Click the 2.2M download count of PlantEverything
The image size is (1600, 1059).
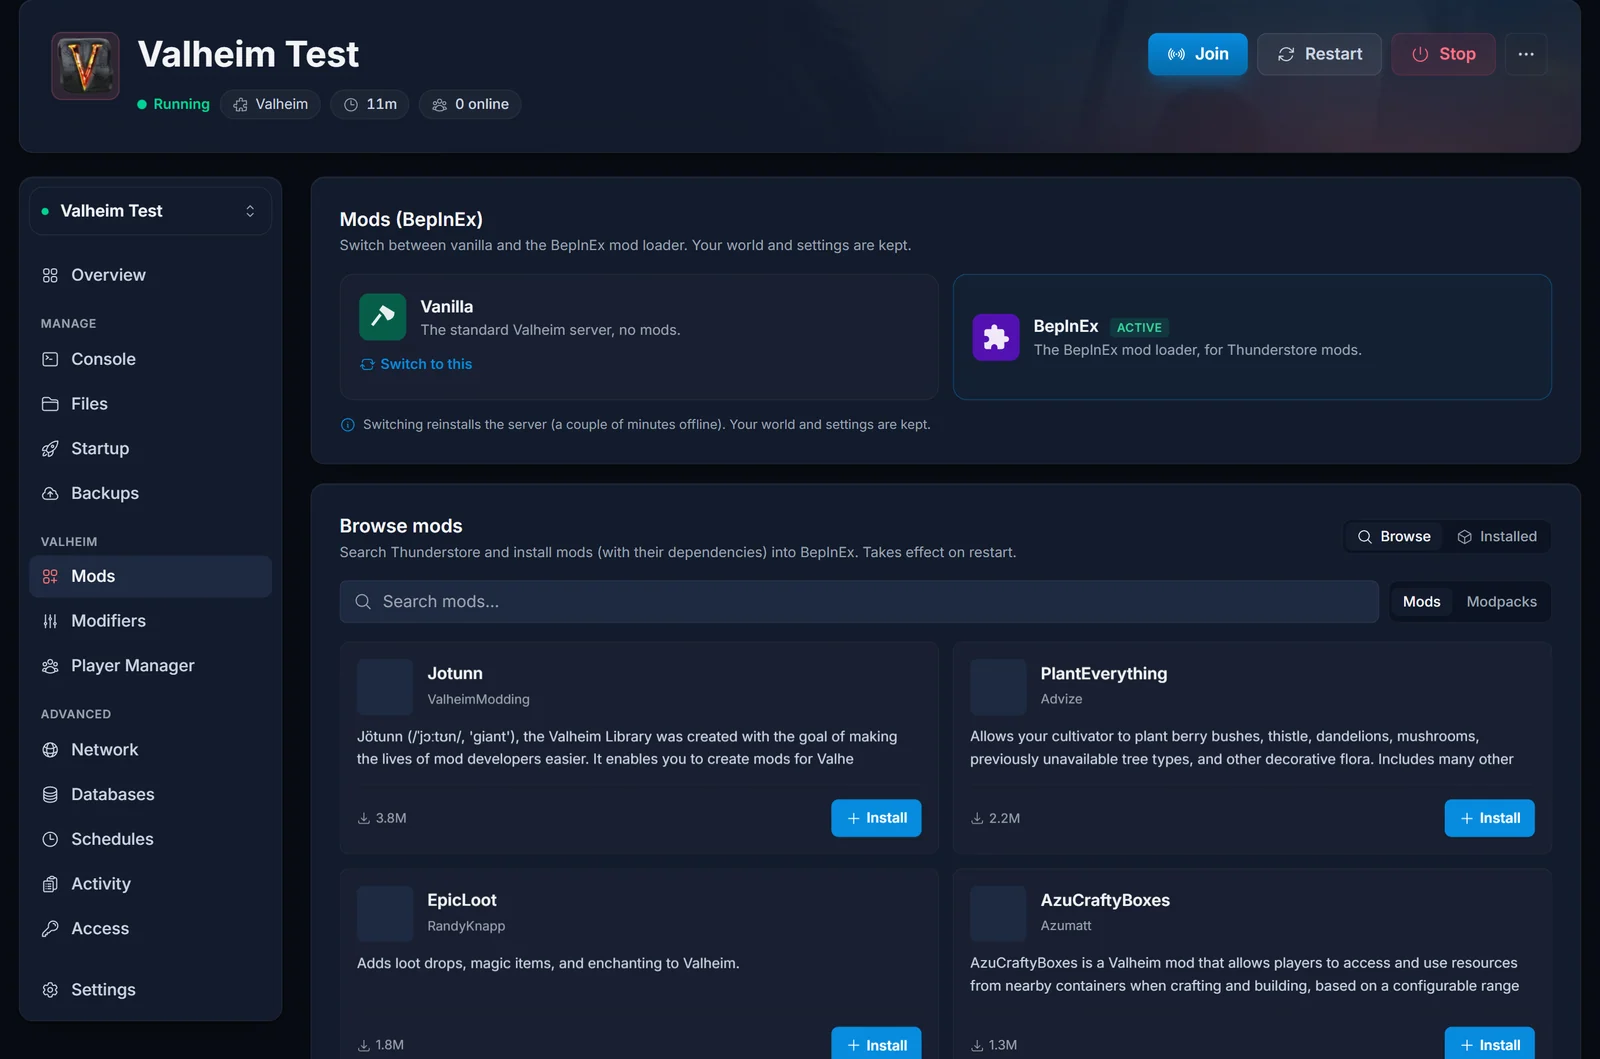tap(995, 818)
